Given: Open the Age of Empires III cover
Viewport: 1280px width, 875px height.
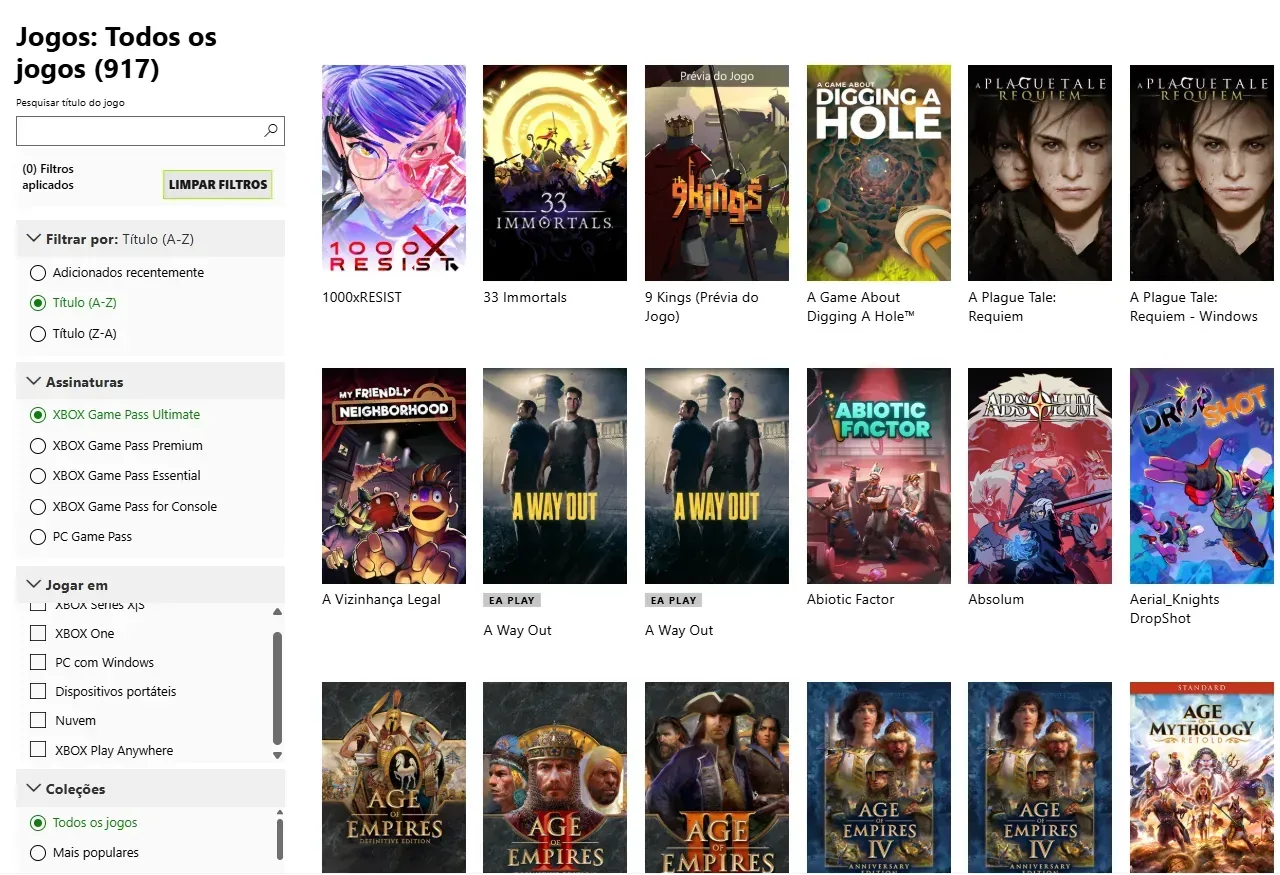Looking at the screenshot, I should (x=717, y=778).
